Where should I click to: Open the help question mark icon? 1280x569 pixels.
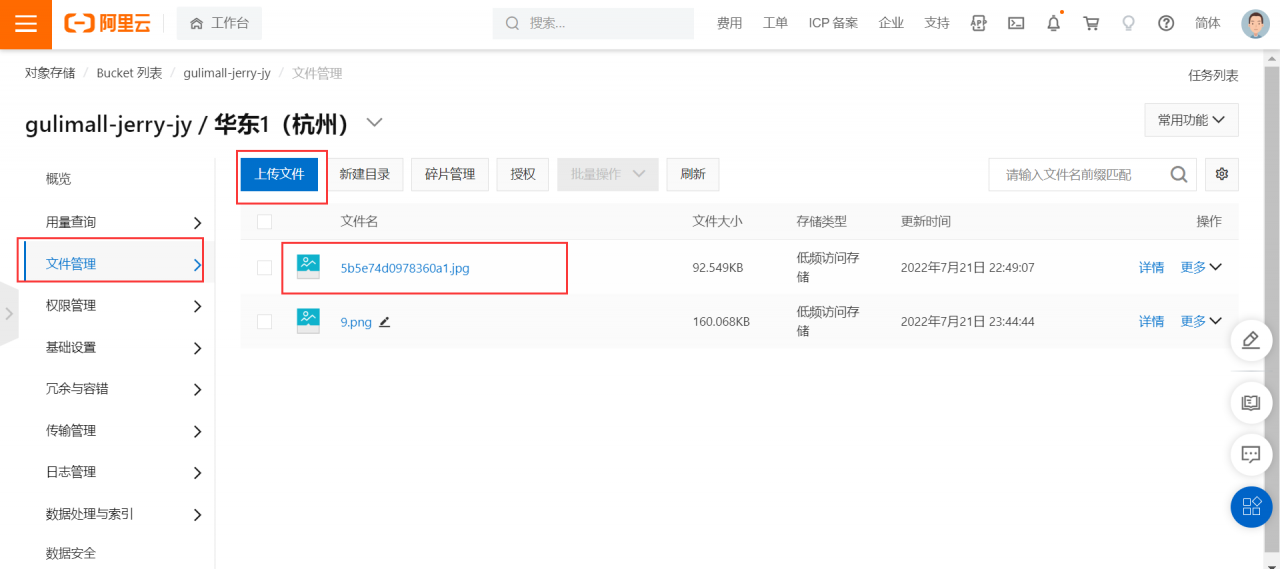coord(1166,23)
